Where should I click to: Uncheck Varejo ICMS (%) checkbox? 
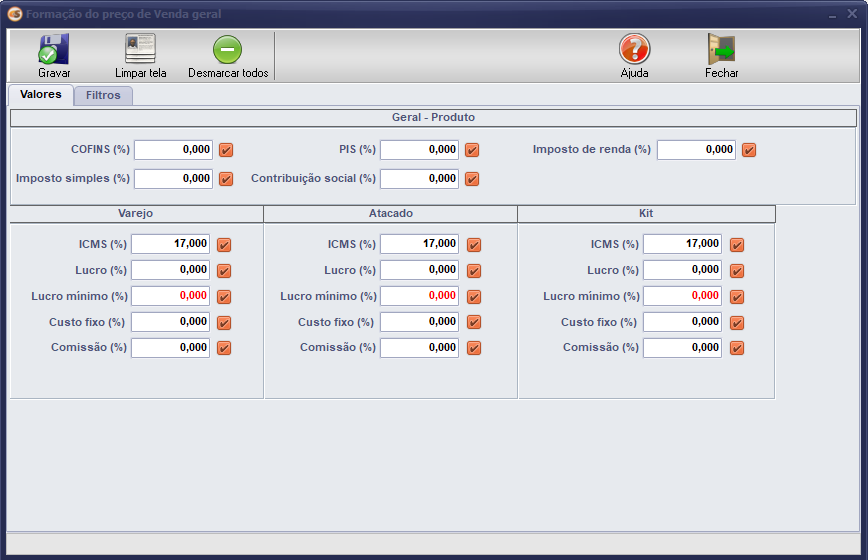coord(224,245)
